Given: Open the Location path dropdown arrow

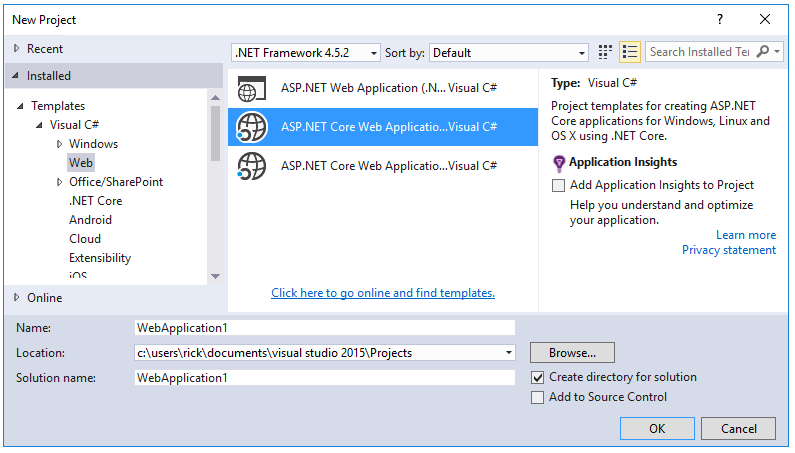Looking at the screenshot, I should pos(509,353).
